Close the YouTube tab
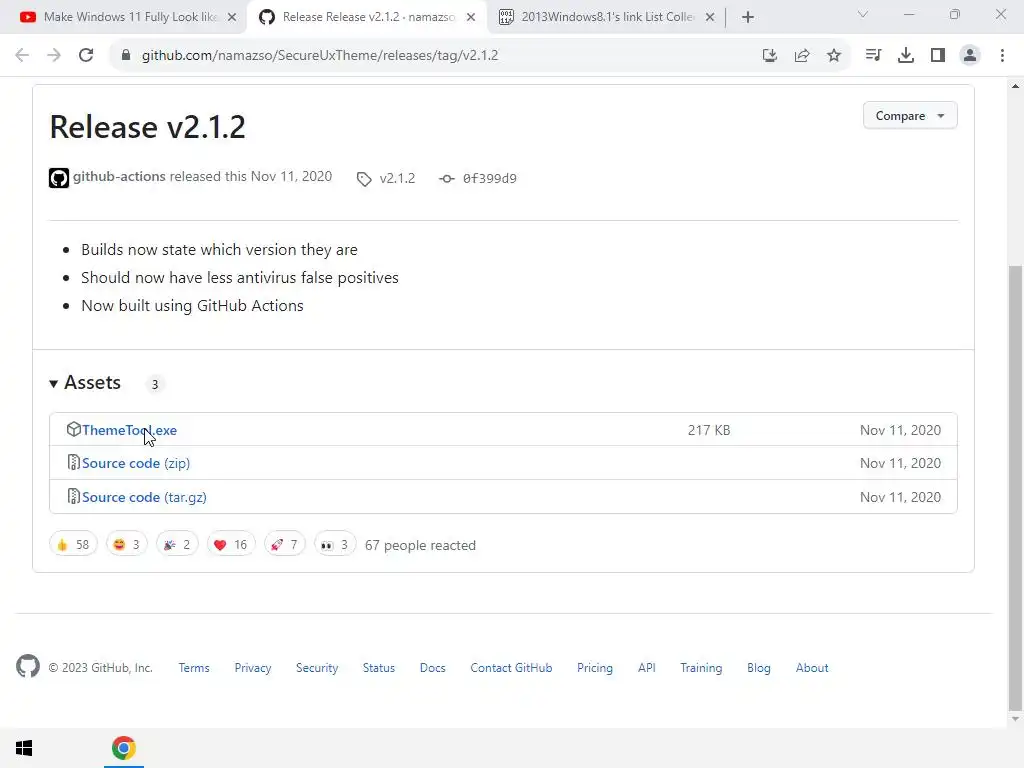The height and width of the screenshot is (768, 1024). click(232, 17)
